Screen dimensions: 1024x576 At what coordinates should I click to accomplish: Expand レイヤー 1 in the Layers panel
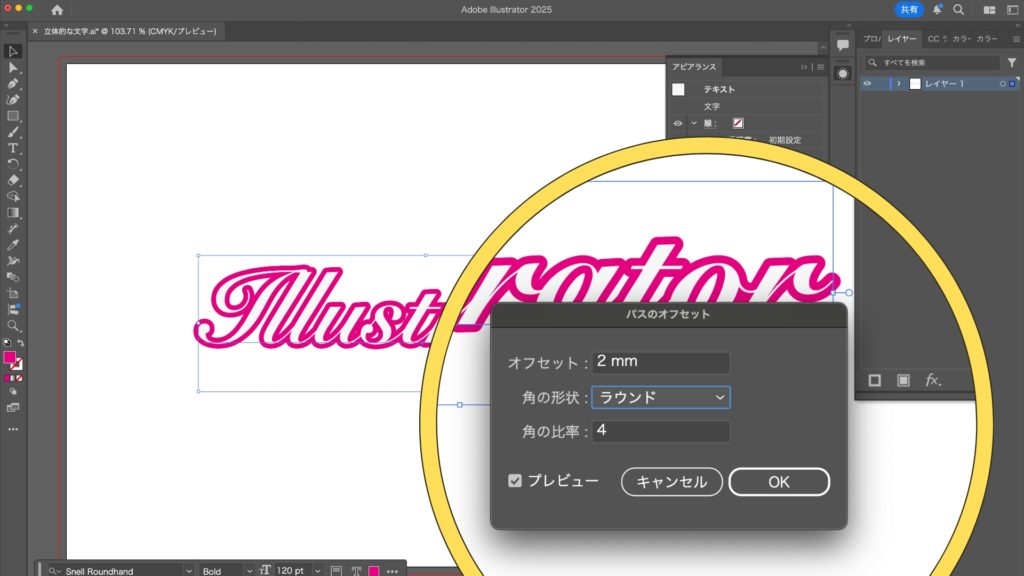899,84
